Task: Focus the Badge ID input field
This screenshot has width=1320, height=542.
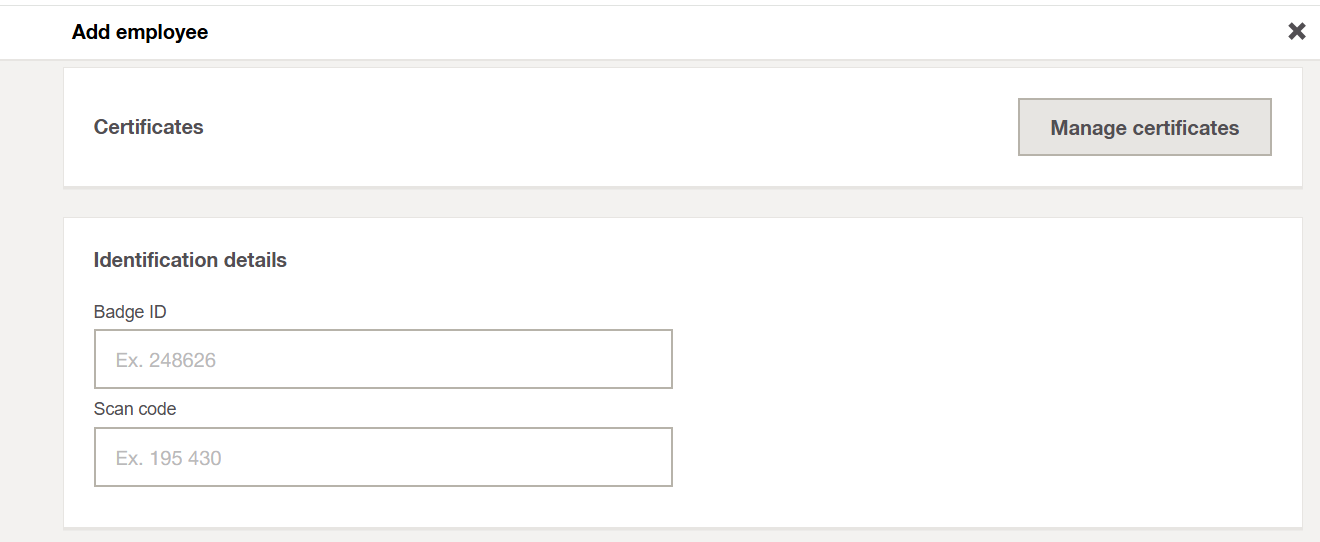Action: tap(383, 359)
